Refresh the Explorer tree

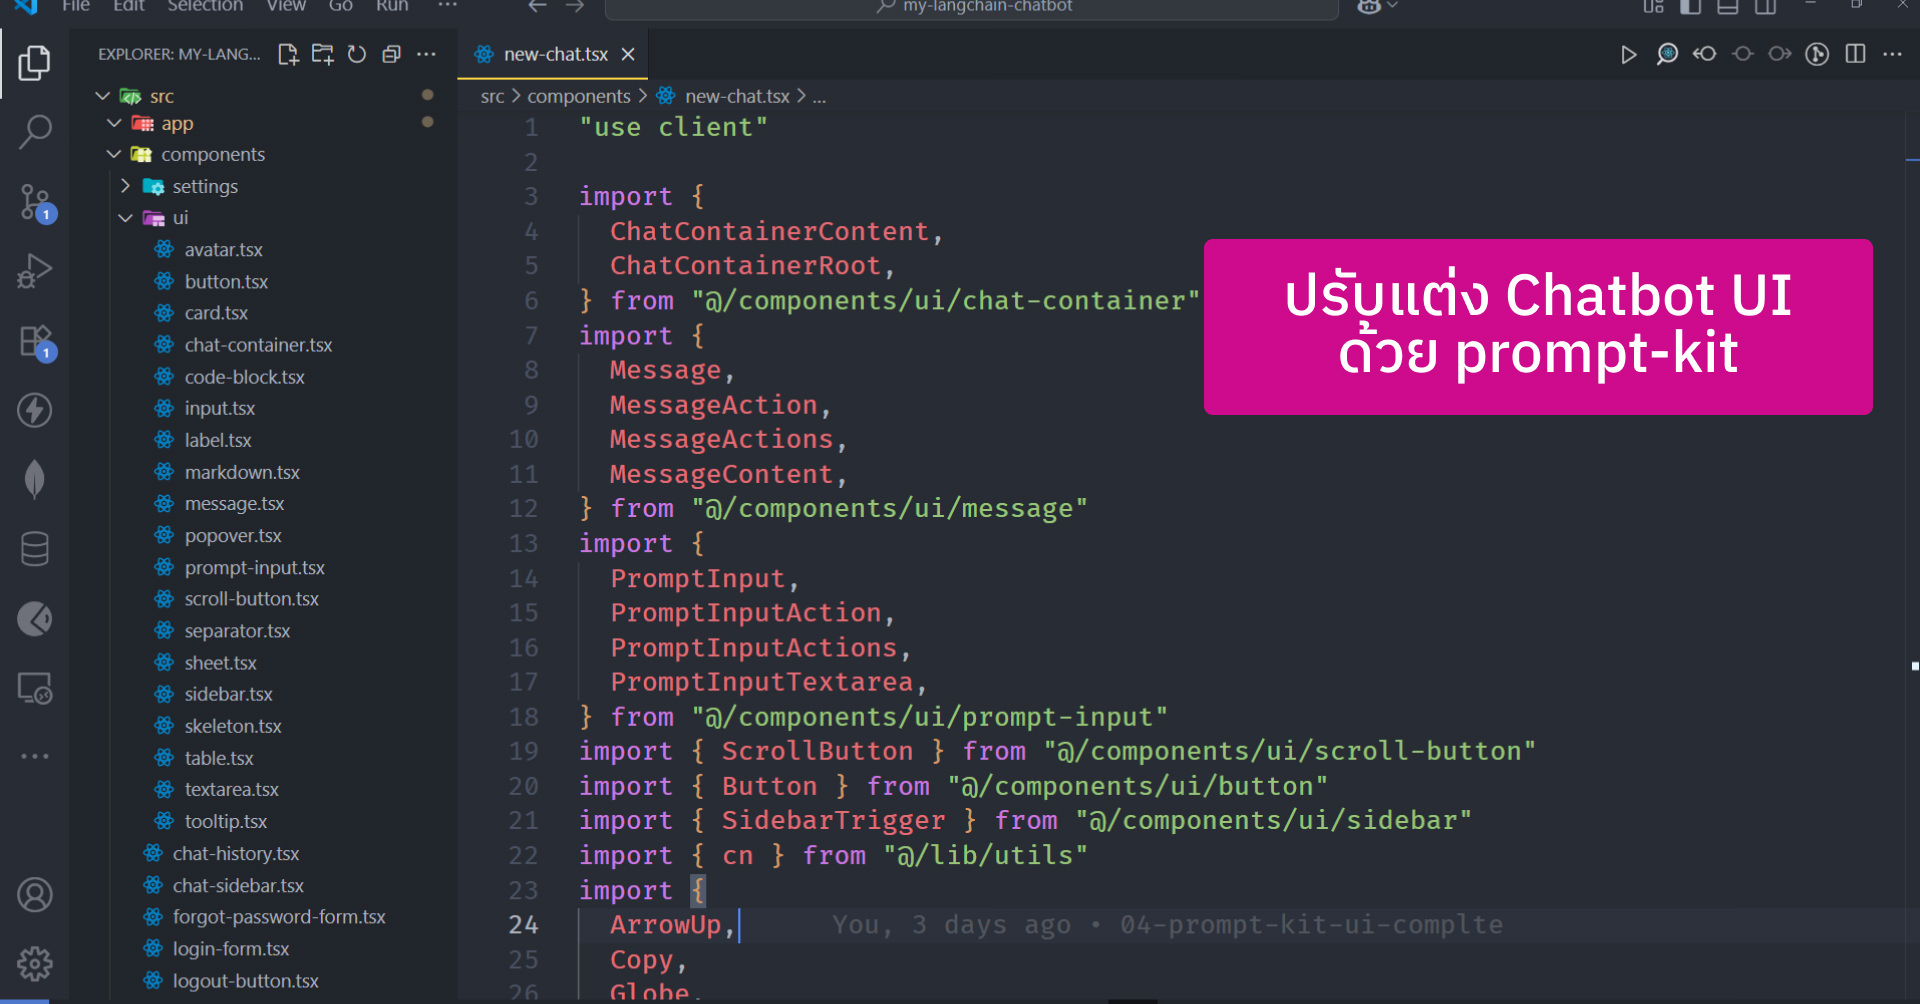coord(357,54)
